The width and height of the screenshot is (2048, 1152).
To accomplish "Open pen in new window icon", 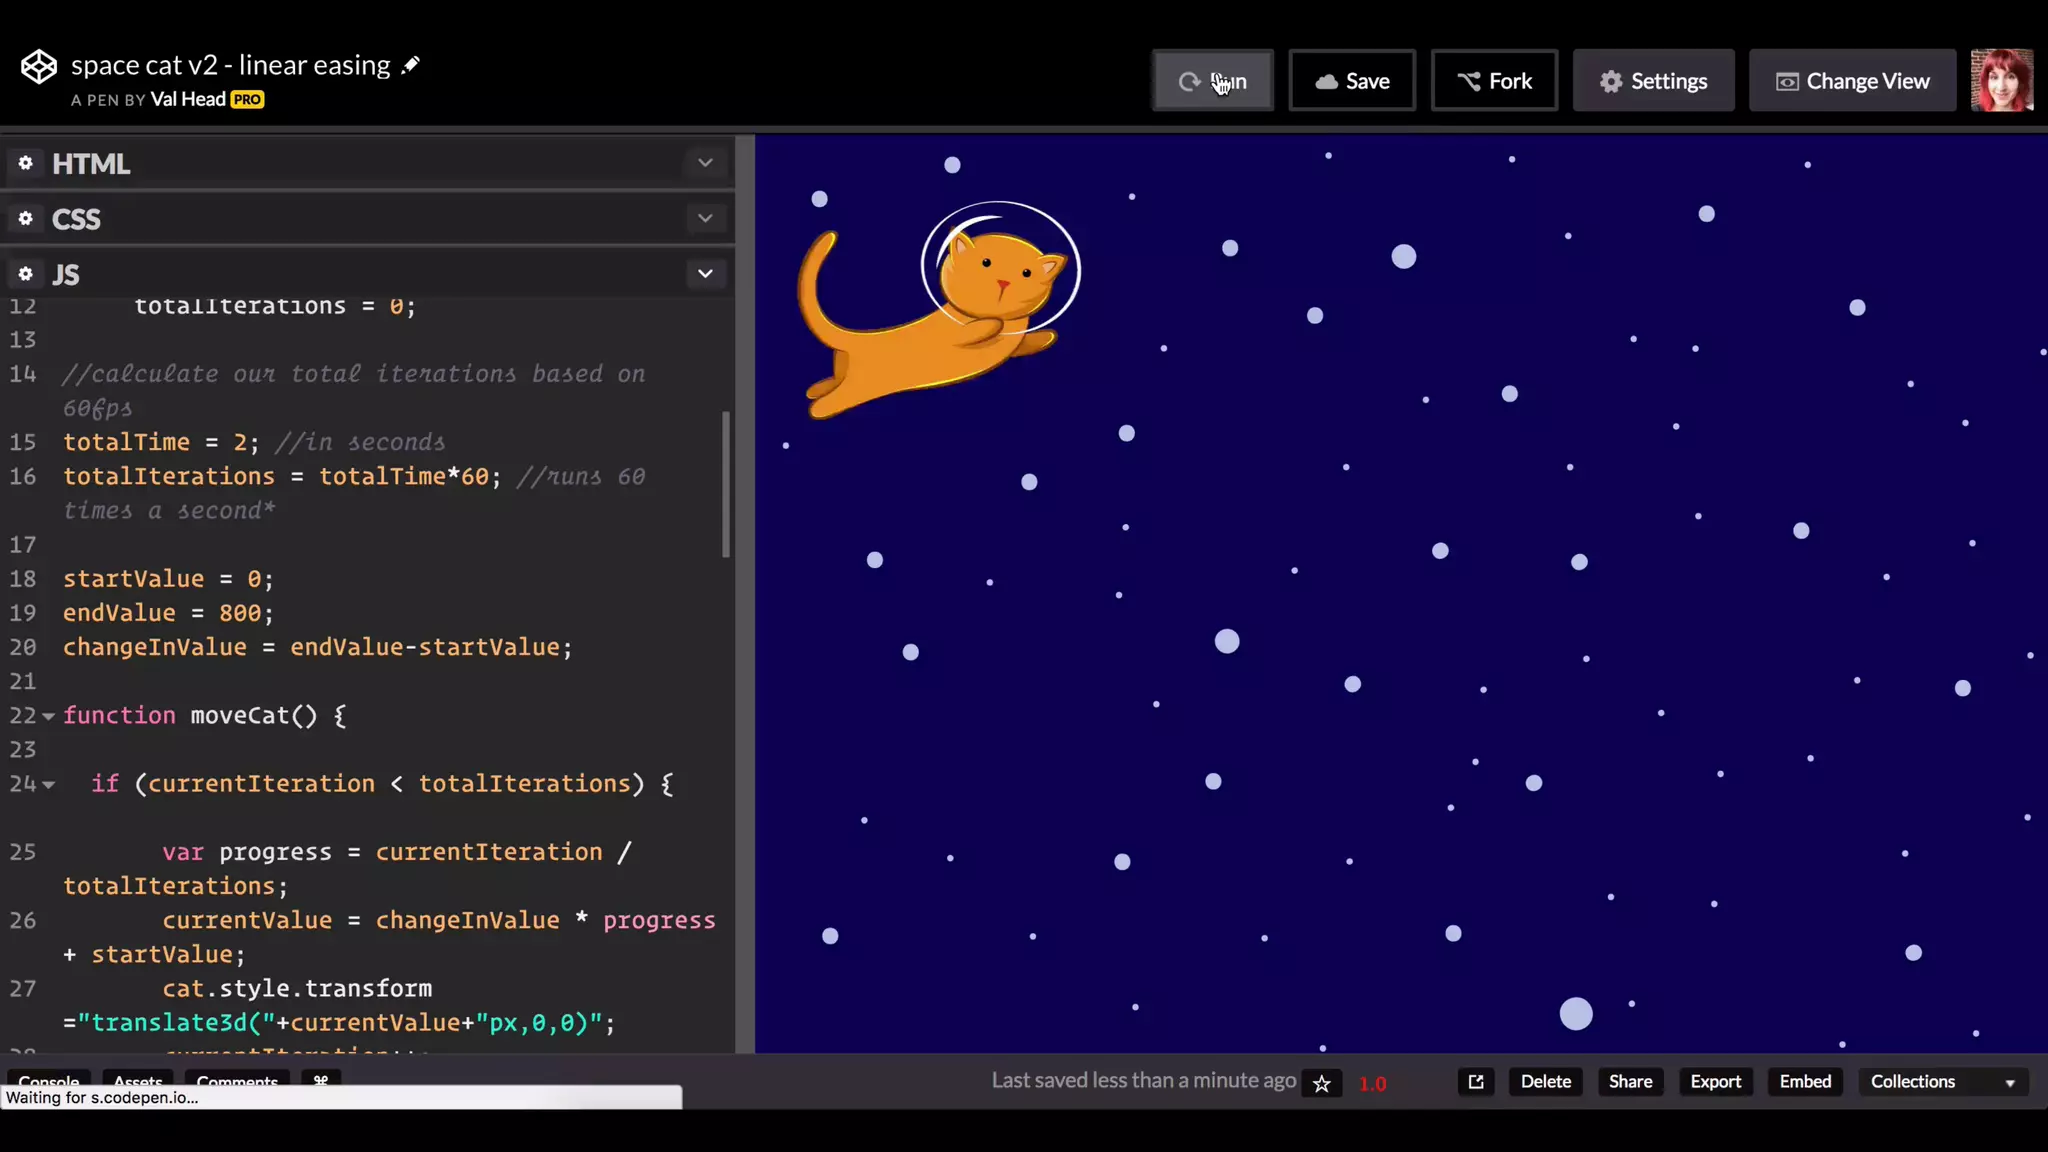I will 1475,1082.
